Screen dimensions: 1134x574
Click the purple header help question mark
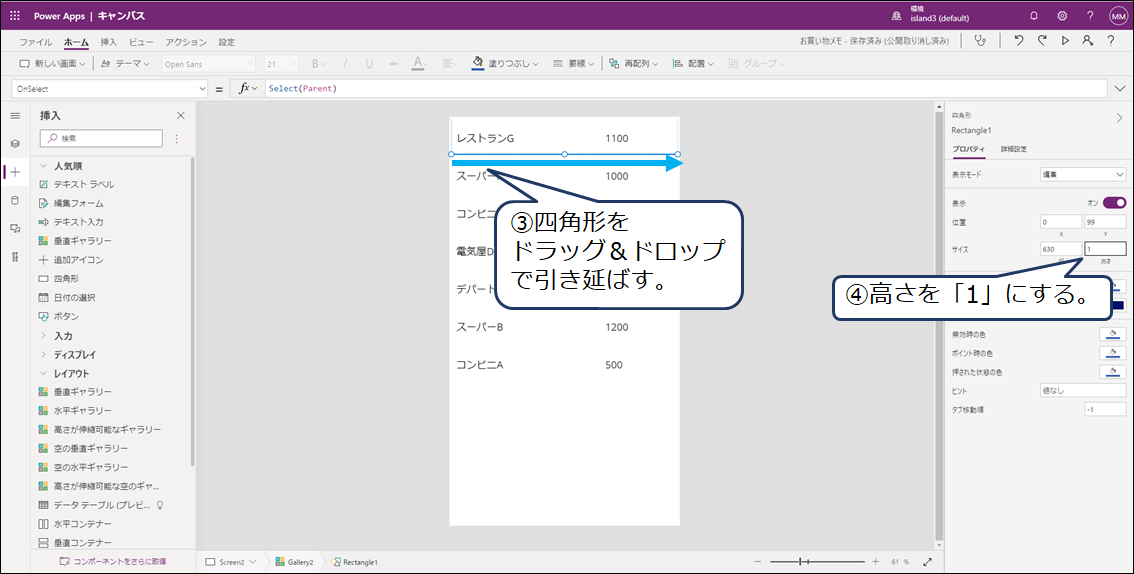point(1090,15)
